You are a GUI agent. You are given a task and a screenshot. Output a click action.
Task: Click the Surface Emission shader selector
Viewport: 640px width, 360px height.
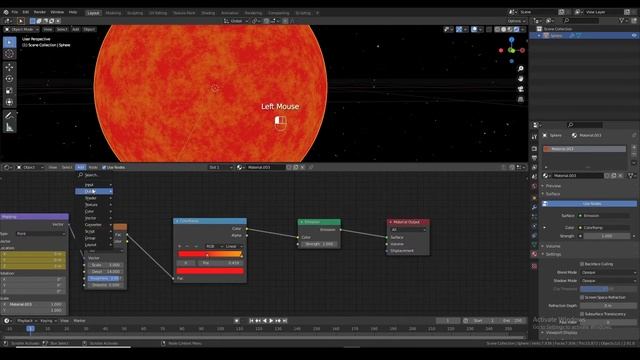click(x=604, y=216)
